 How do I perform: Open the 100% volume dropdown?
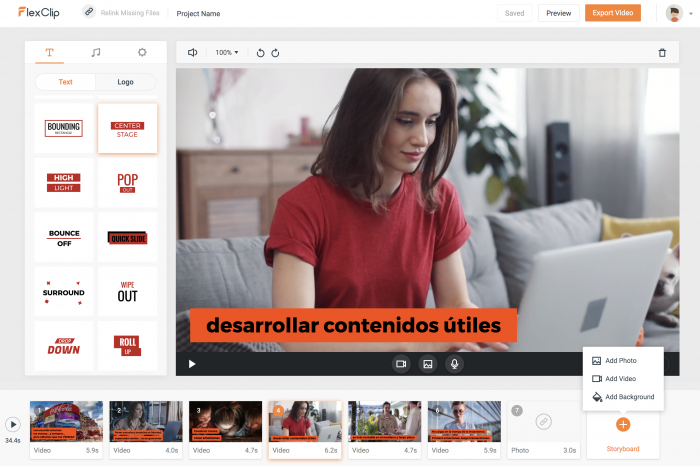227,53
